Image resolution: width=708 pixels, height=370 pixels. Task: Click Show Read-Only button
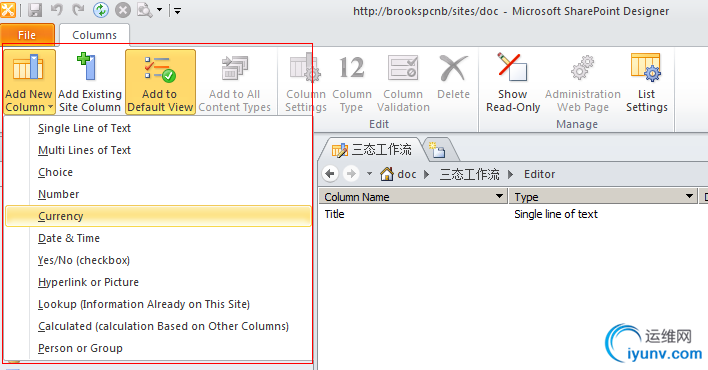(x=513, y=82)
